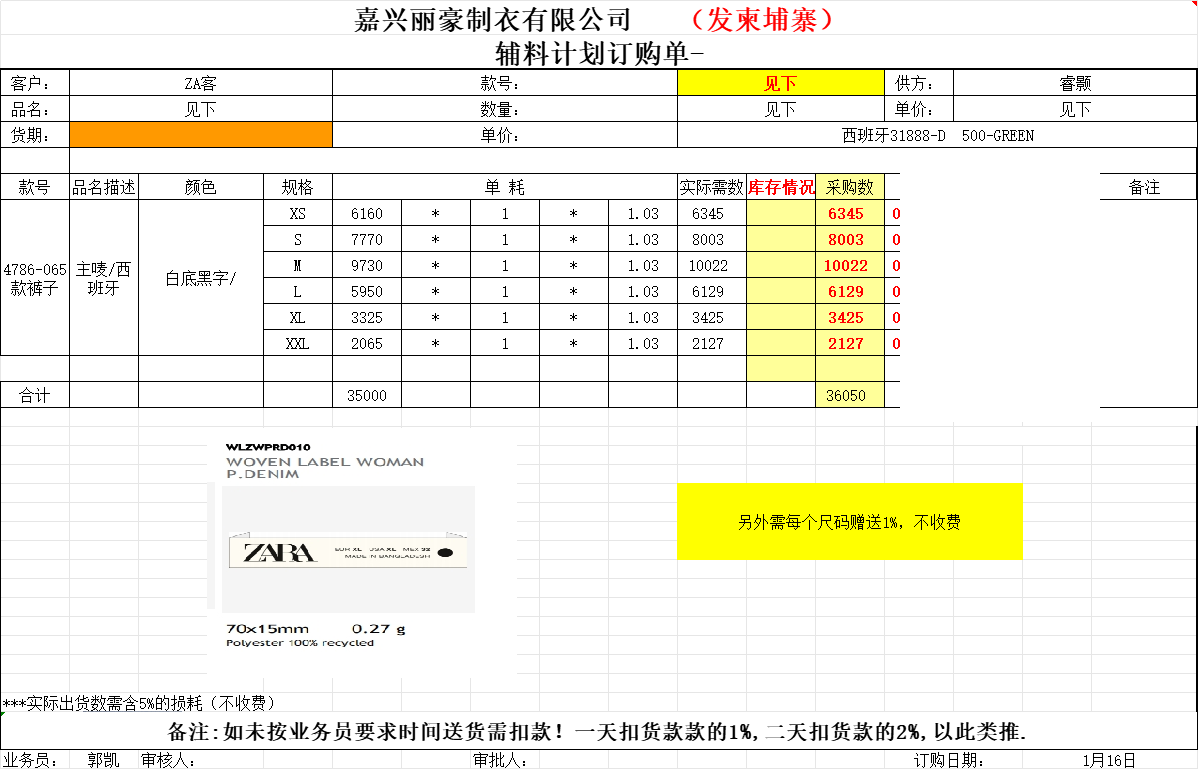Click the orange cell next to 货期
The image size is (1198, 769).
click(x=200, y=135)
